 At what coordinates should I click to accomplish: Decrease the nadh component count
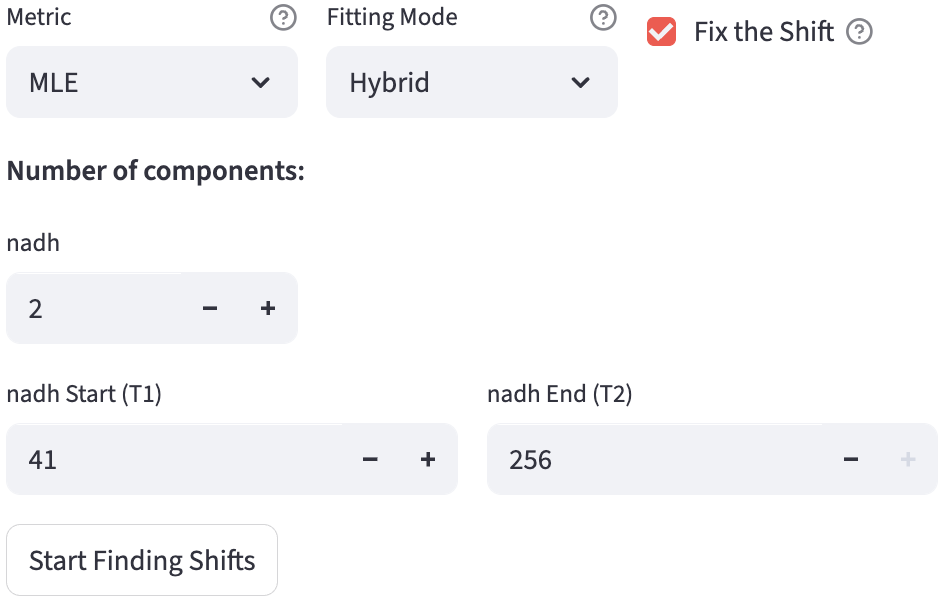tap(210, 308)
